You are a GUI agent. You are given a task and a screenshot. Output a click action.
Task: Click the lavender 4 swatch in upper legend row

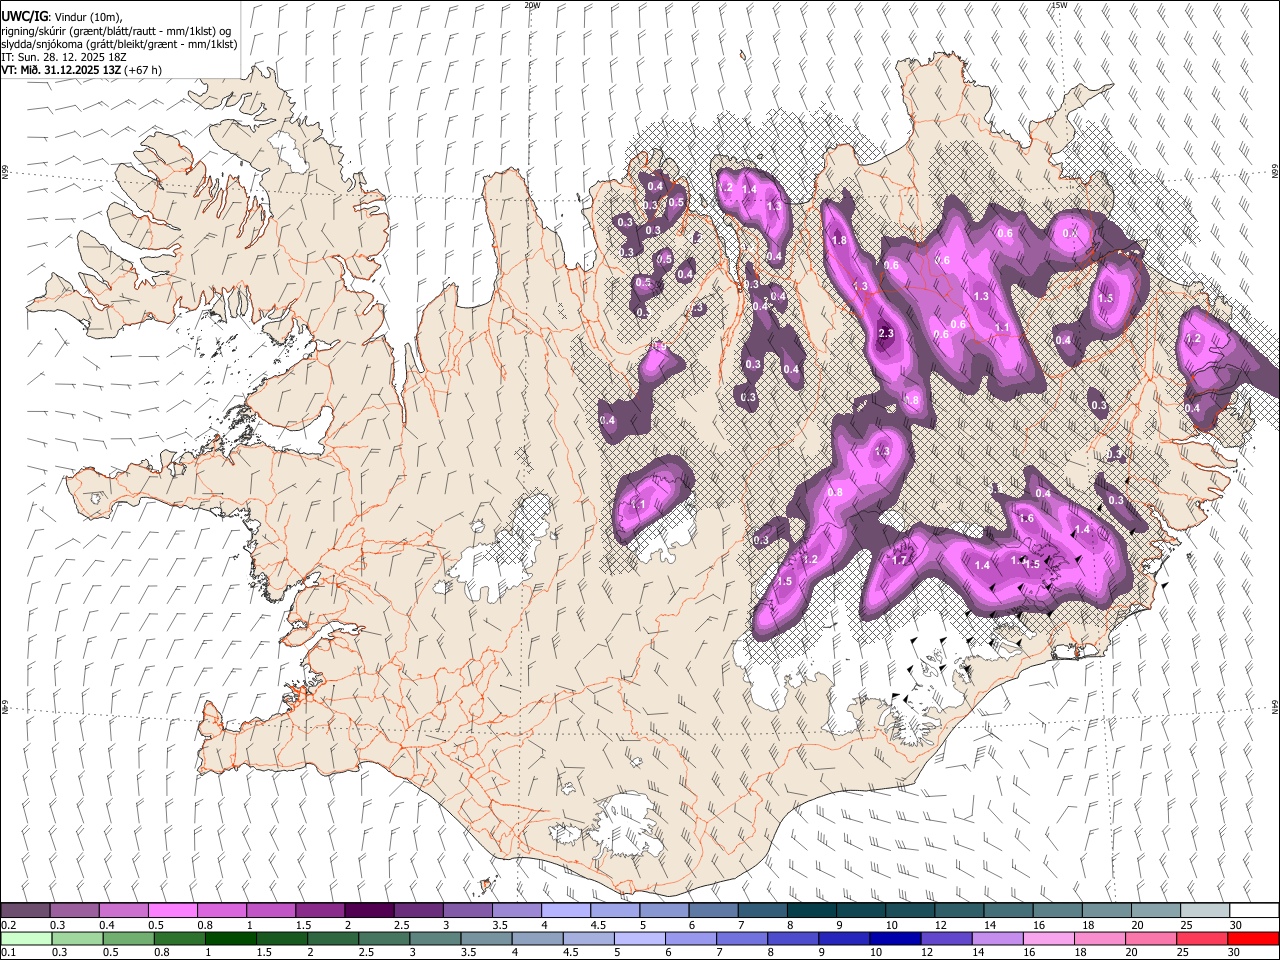coord(566,911)
